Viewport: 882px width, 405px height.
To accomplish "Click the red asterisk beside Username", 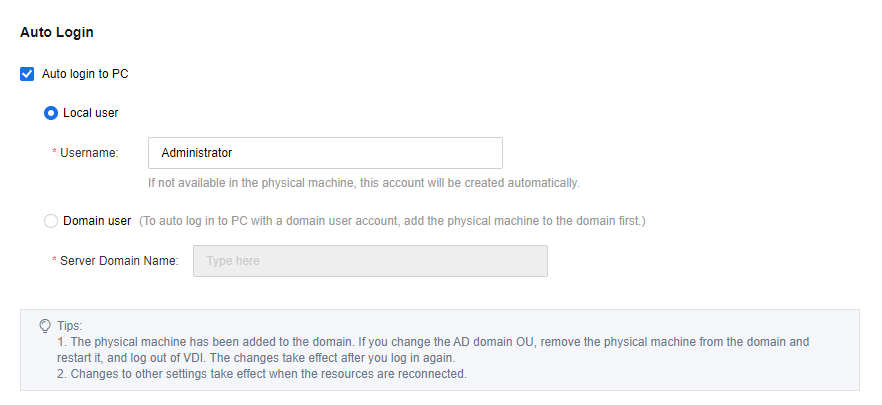I will pos(54,153).
